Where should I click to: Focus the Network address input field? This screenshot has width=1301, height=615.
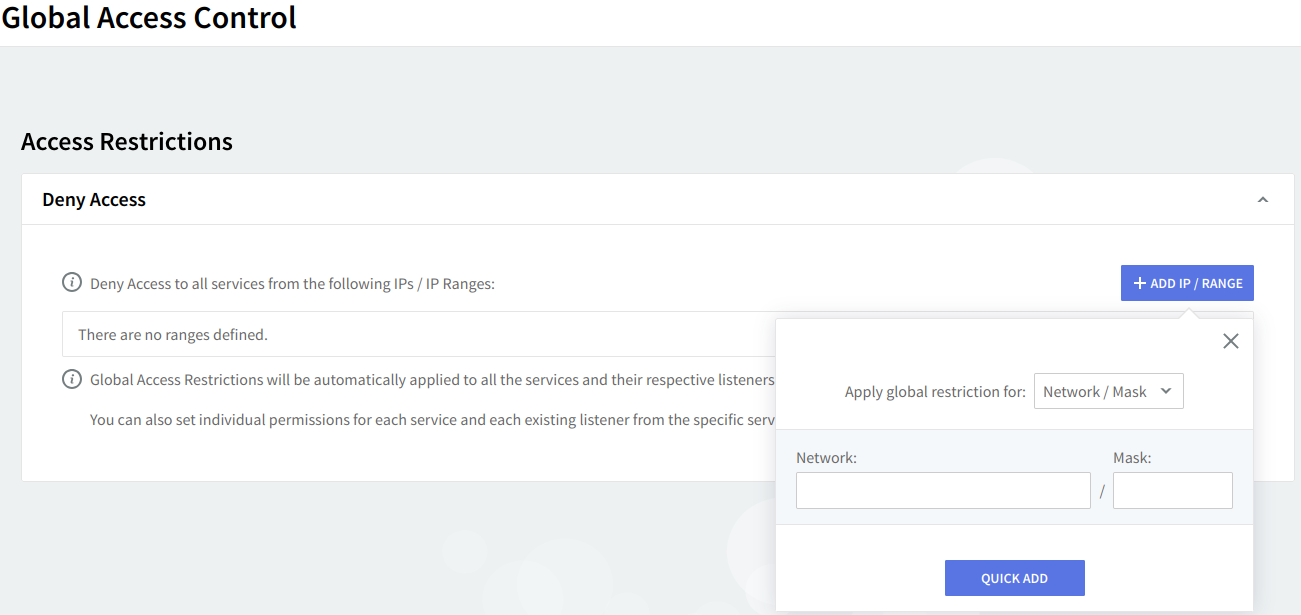coord(942,491)
